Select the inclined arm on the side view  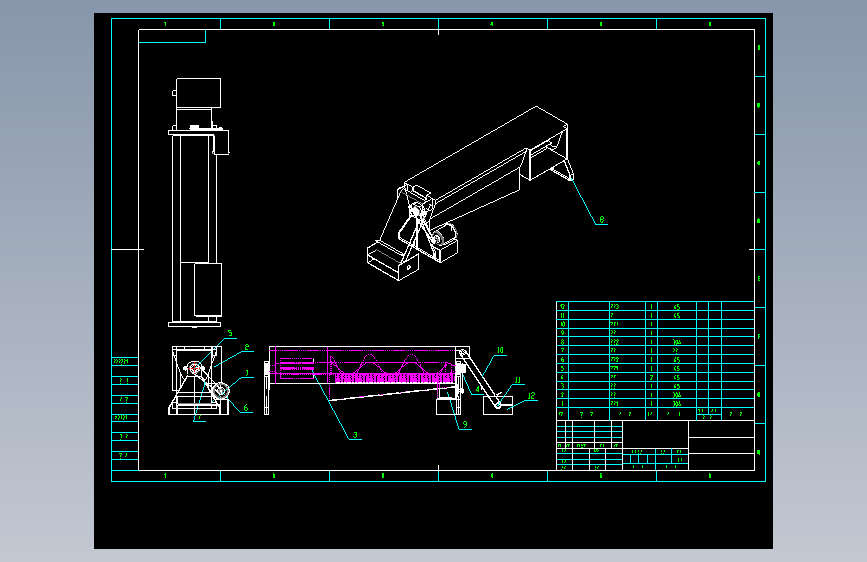[480, 378]
